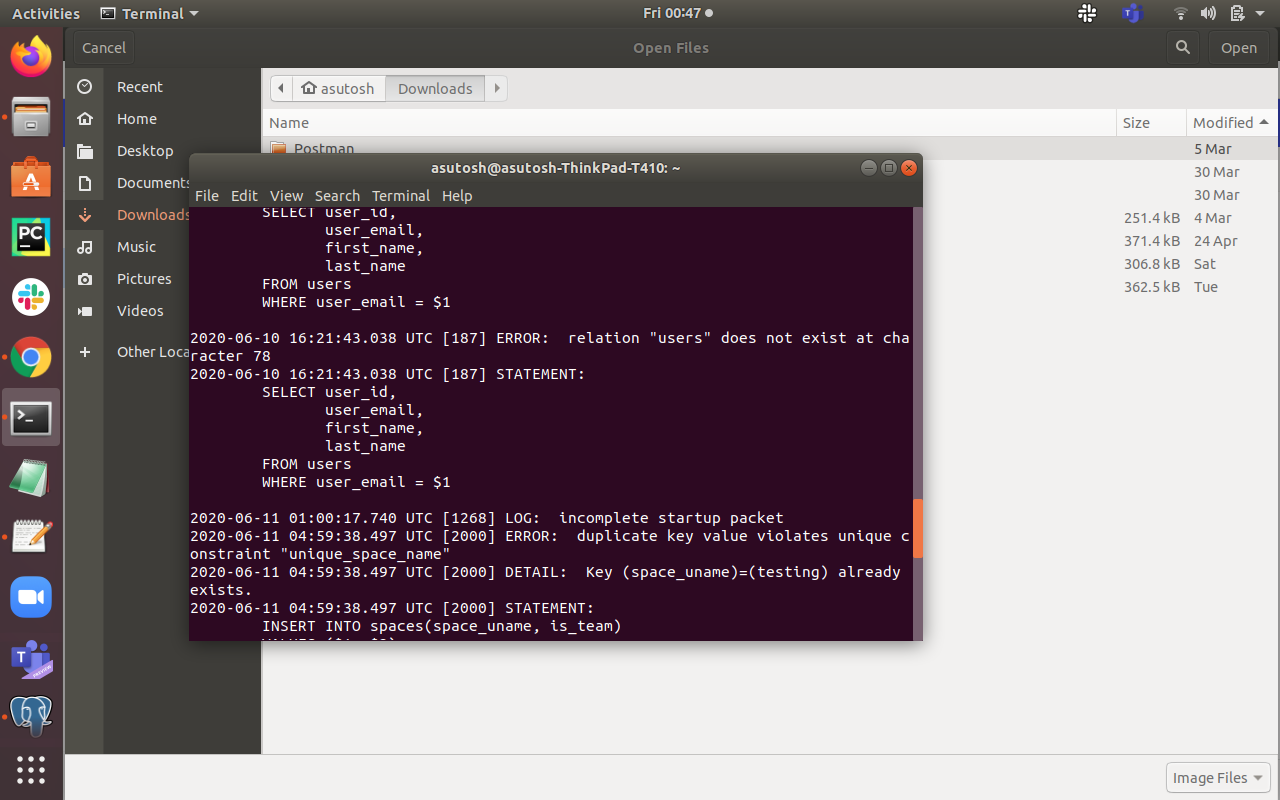The width and height of the screenshot is (1280, 800).
Task: Open the clock and calendar in top bar
Action: coord(677,13)
